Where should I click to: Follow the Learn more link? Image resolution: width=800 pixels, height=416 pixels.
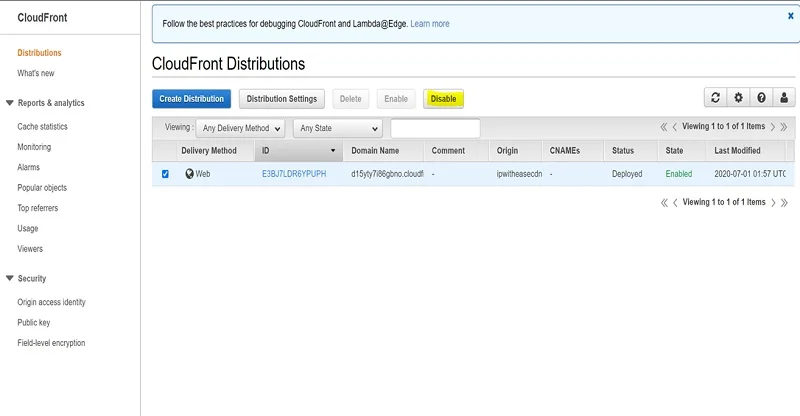(x=430, y=23)
